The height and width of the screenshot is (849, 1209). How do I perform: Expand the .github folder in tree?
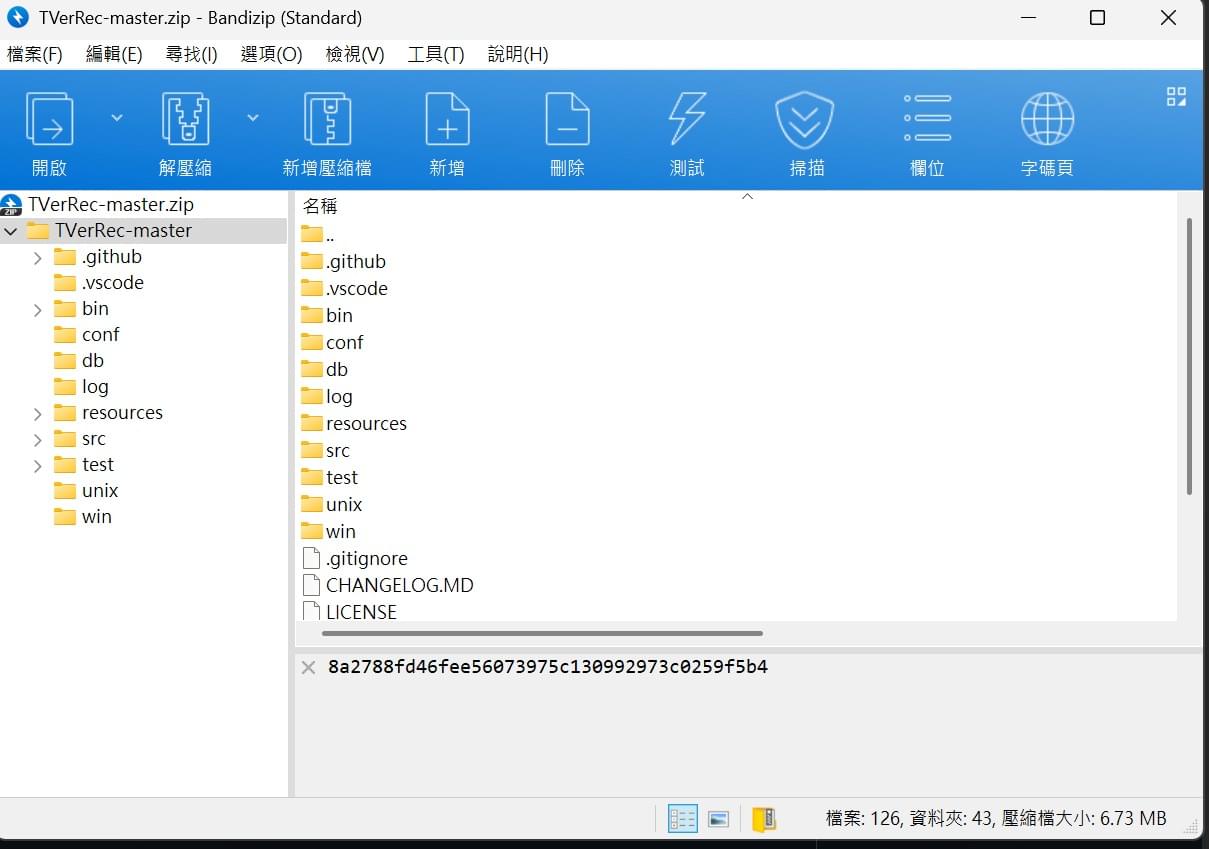tap(38, 258)
